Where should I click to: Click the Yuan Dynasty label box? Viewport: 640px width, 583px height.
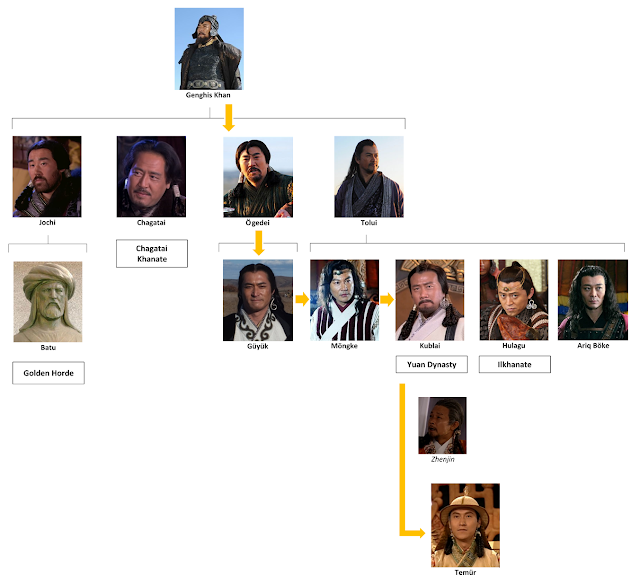point(432,364)
